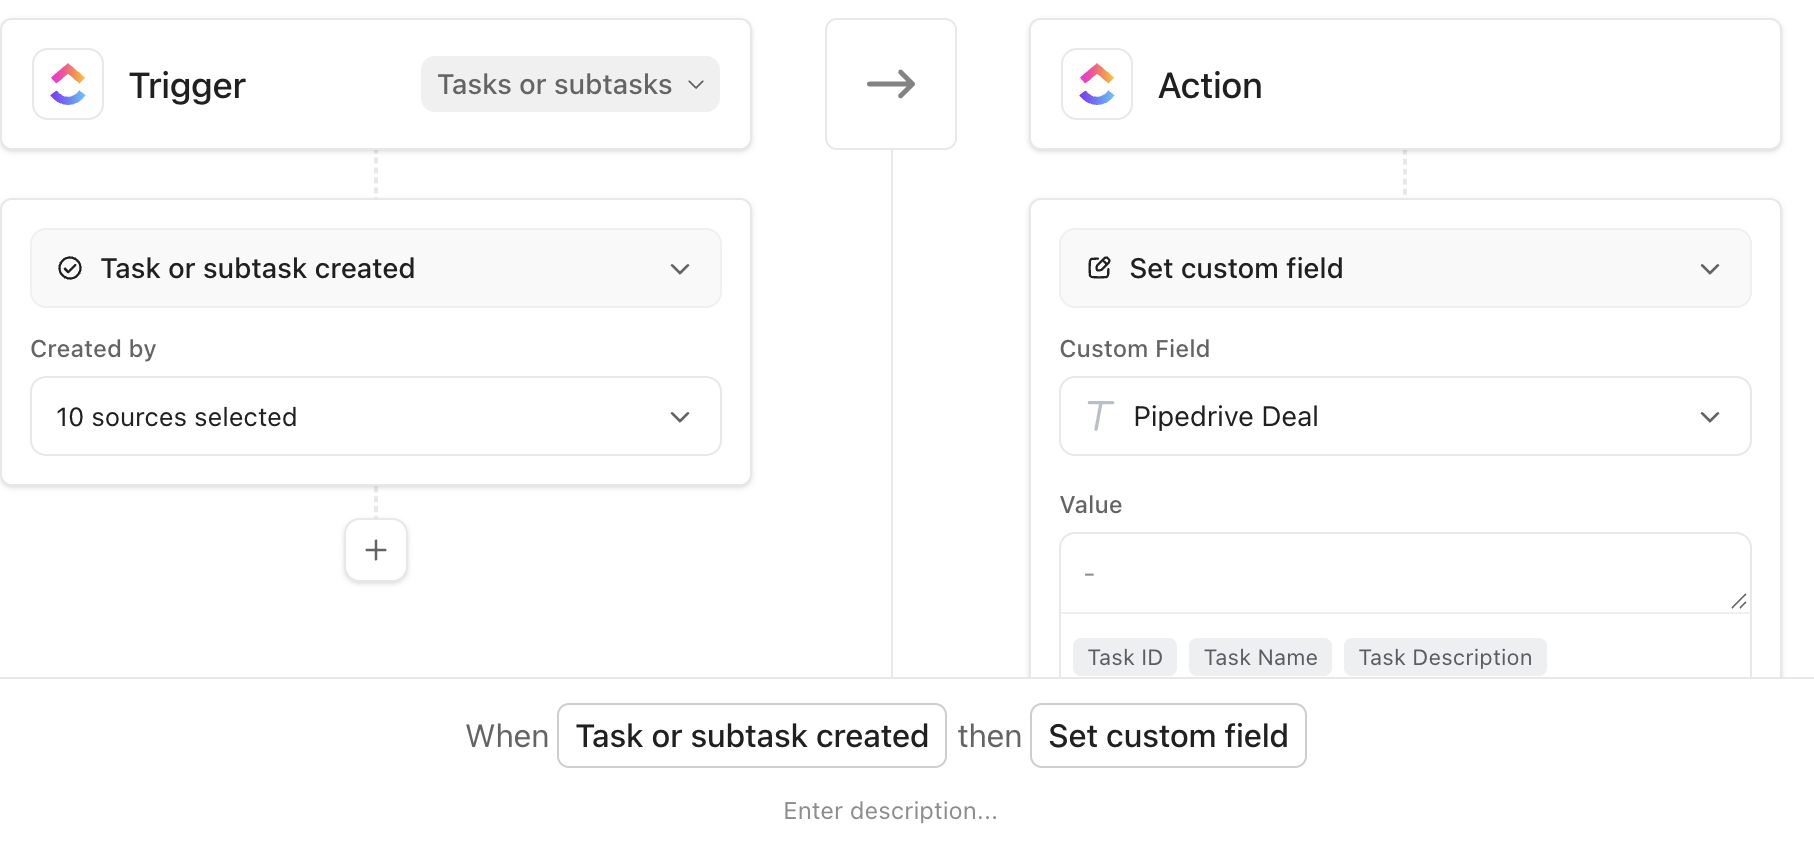
Task: Expand the Set custom field action dropdown
Action: (x=1404, y=268)
